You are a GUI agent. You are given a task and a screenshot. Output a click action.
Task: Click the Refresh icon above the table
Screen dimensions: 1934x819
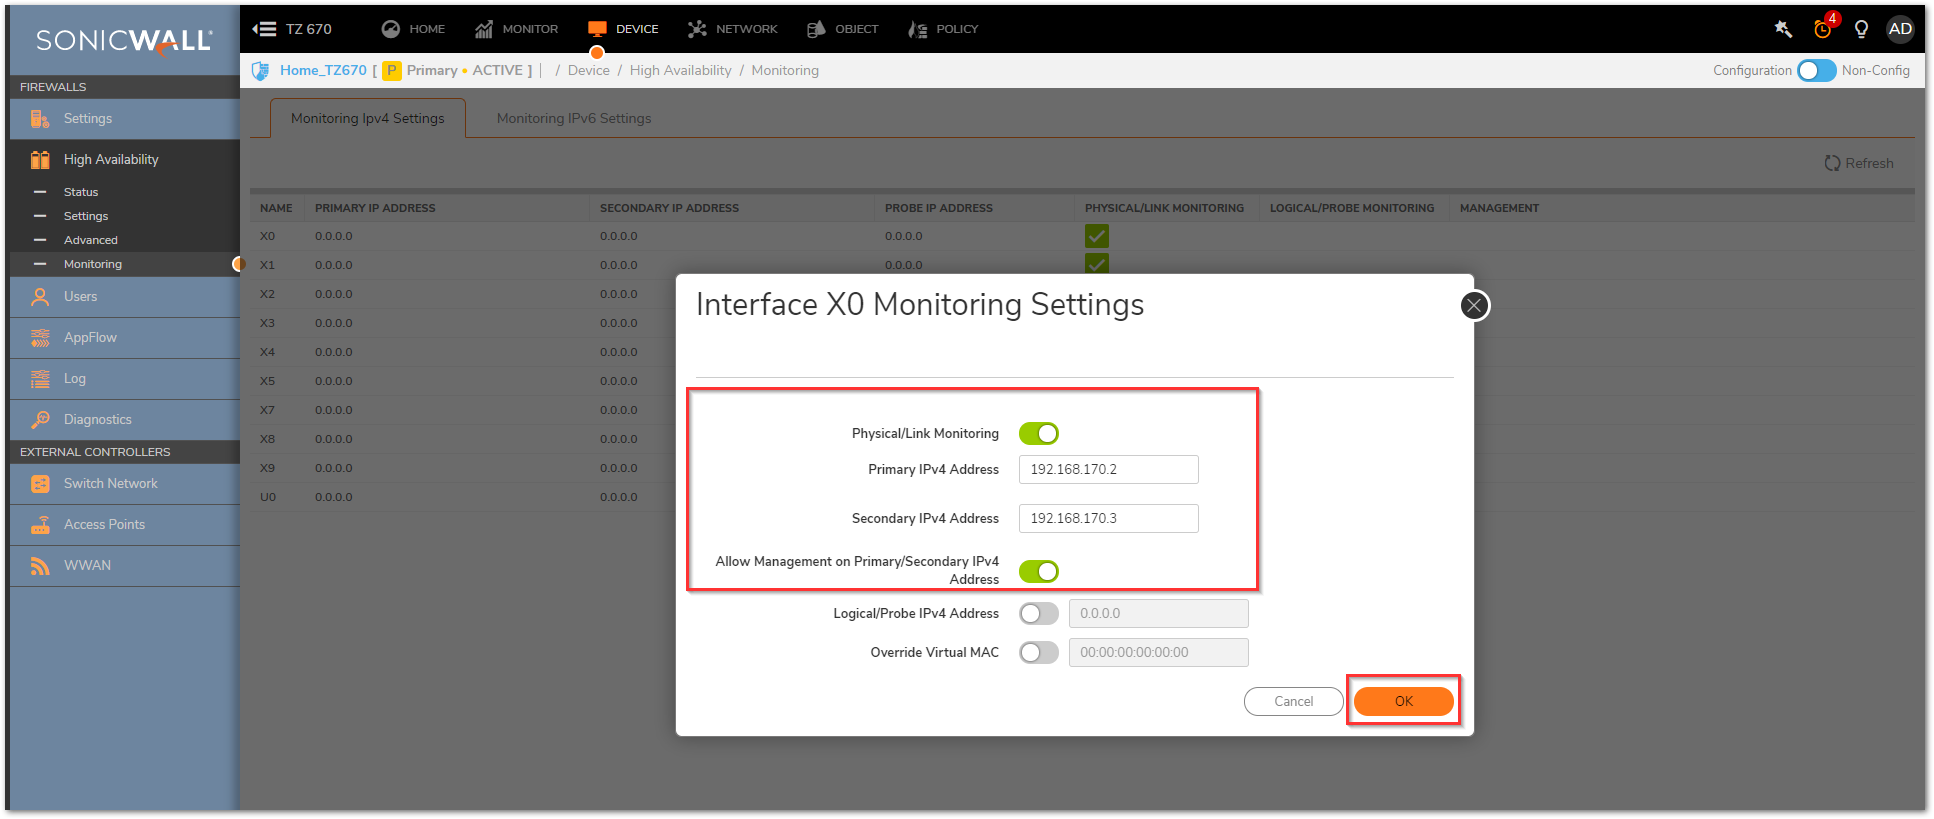[x=1832, y=163]
